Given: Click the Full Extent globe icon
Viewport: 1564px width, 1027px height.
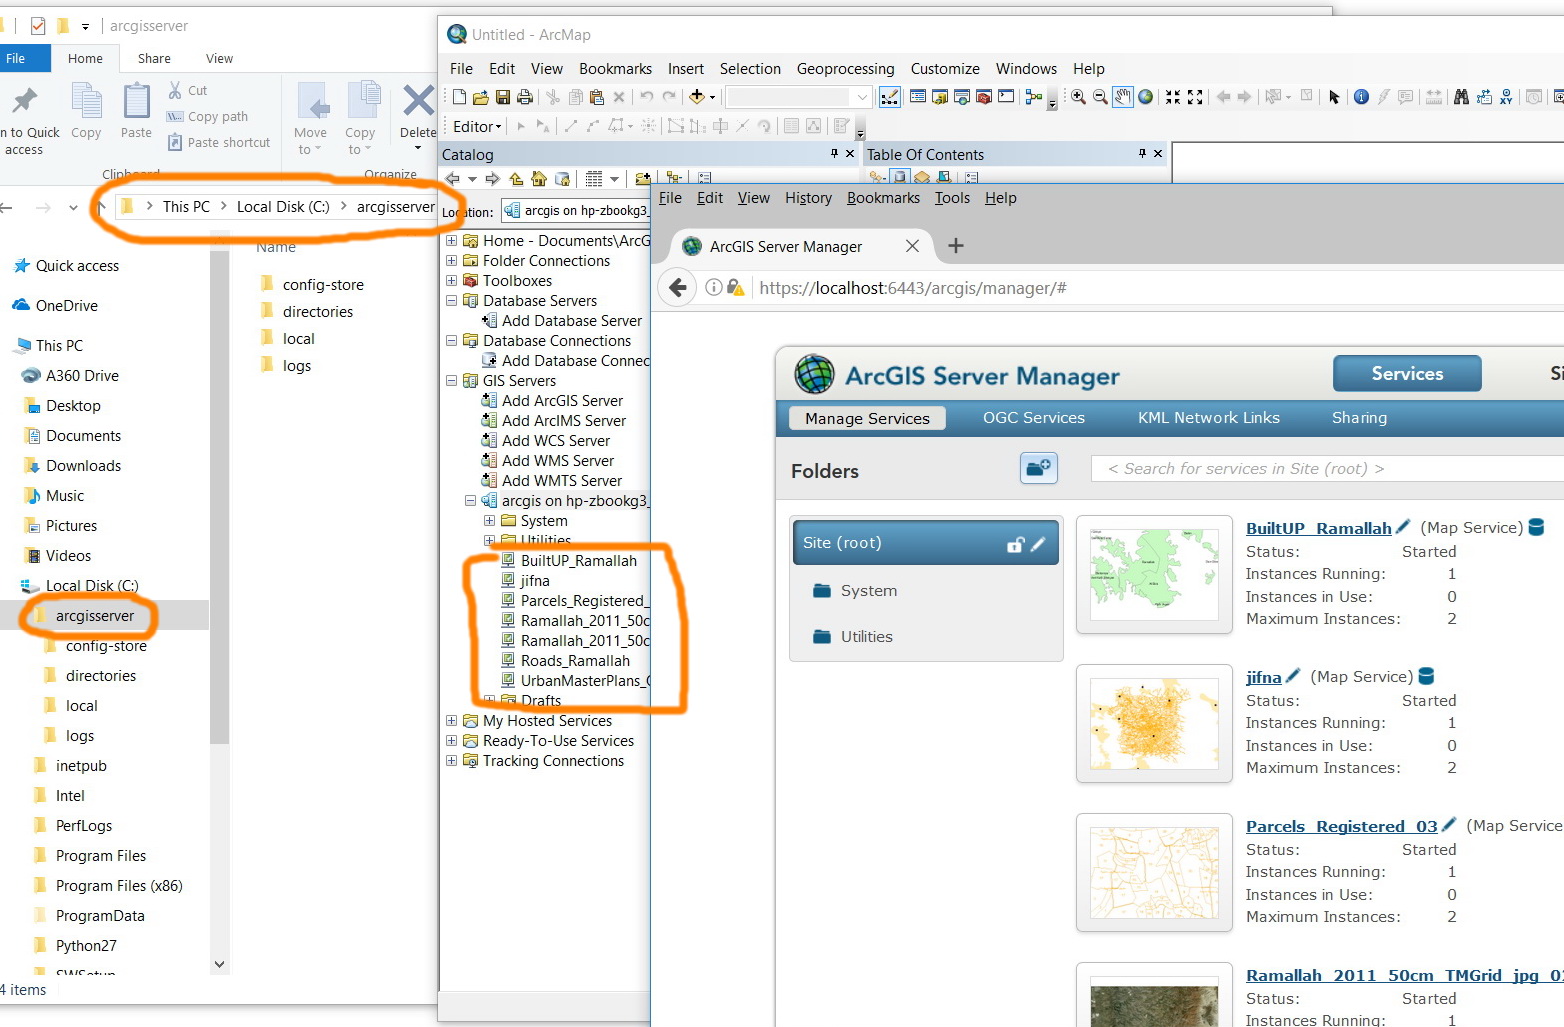Looking at the screenshot, I should click(1145, 97).
